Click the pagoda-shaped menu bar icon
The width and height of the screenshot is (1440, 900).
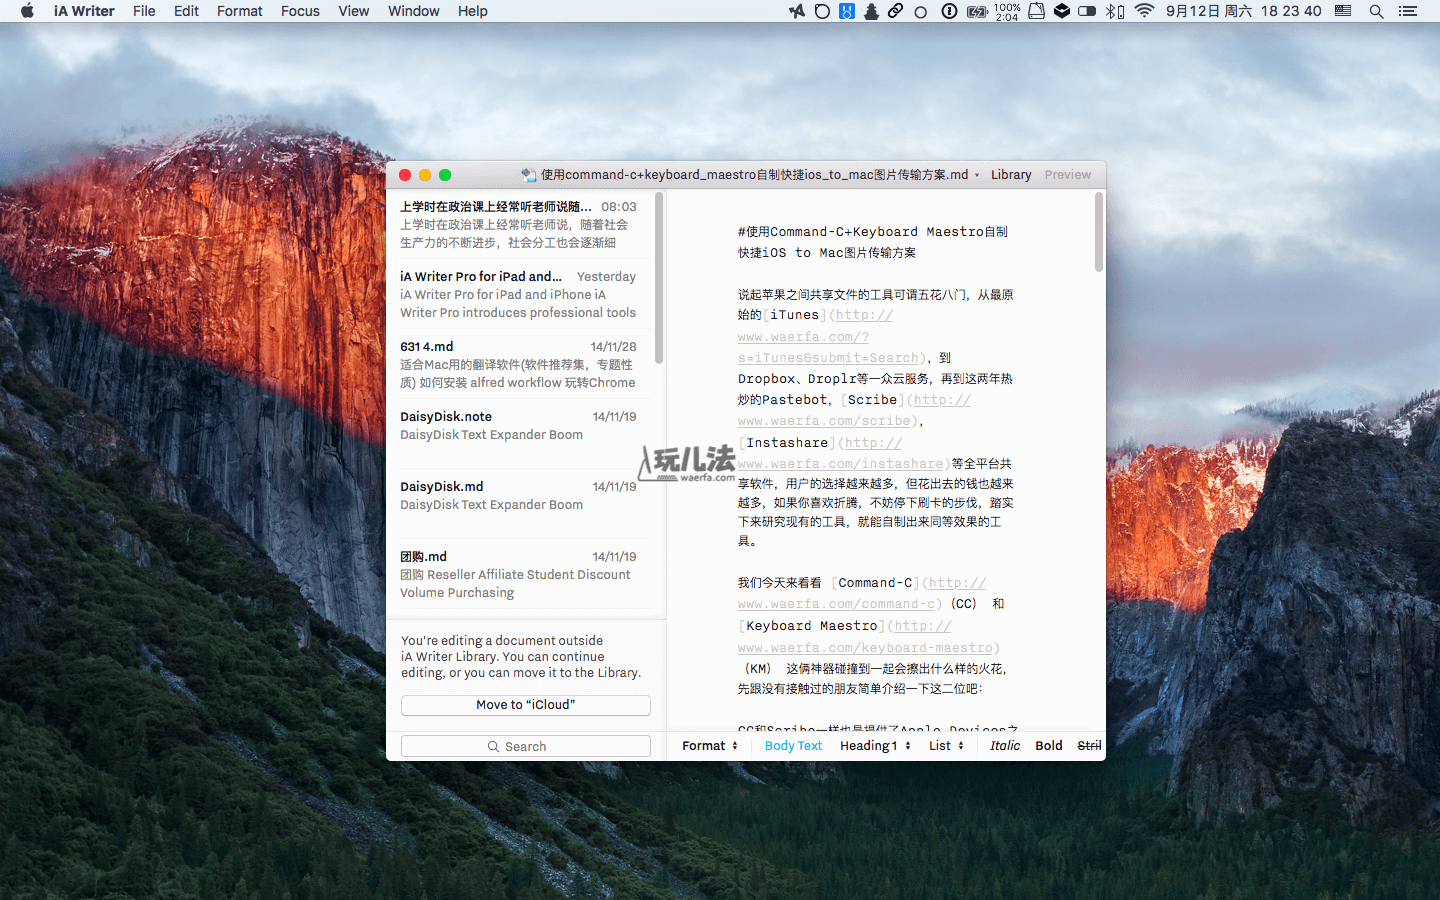click(871, 11)
